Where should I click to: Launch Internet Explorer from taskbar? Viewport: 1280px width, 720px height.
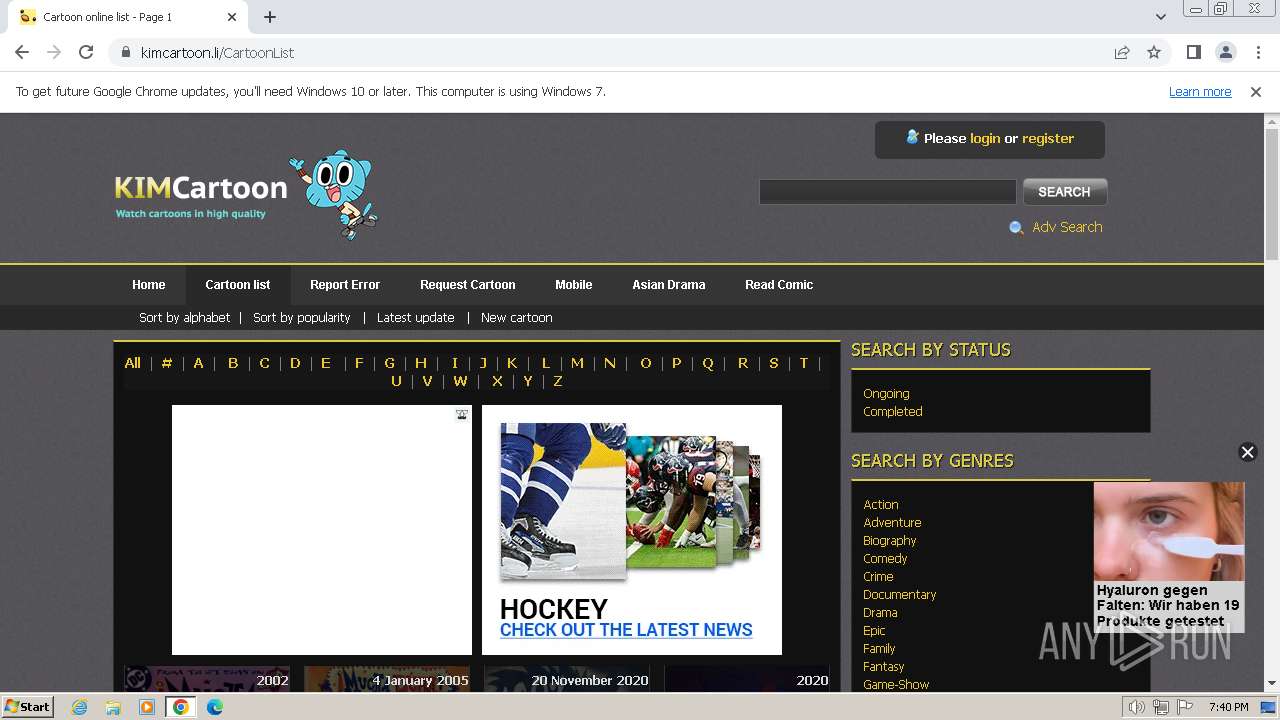[79, 707]
